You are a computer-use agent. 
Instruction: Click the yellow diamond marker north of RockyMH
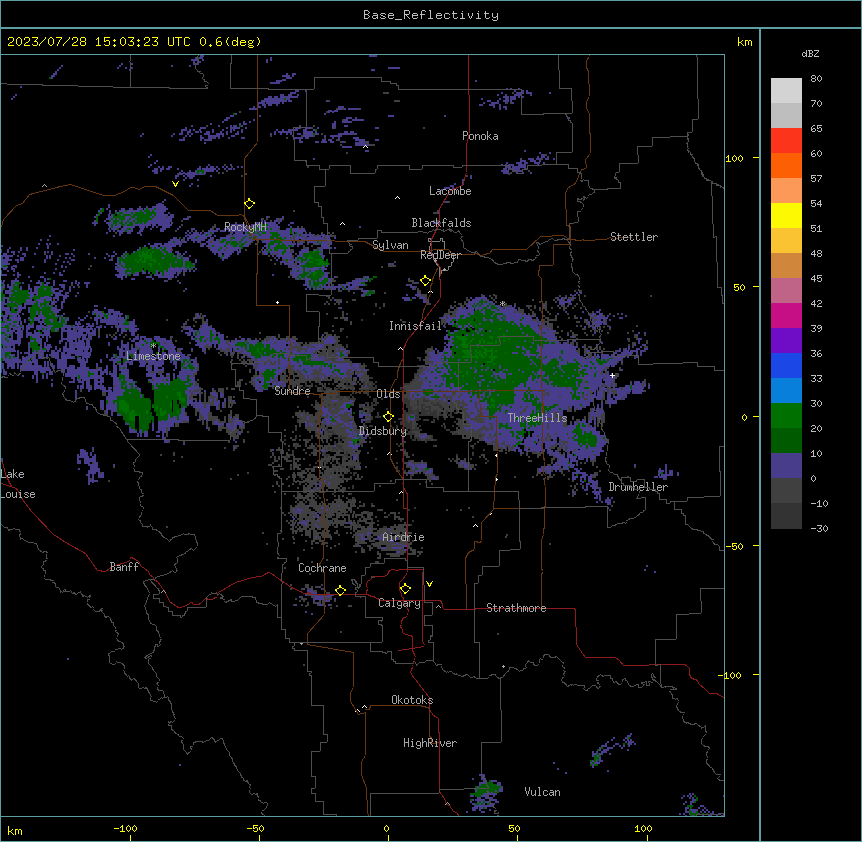[250, 204]
